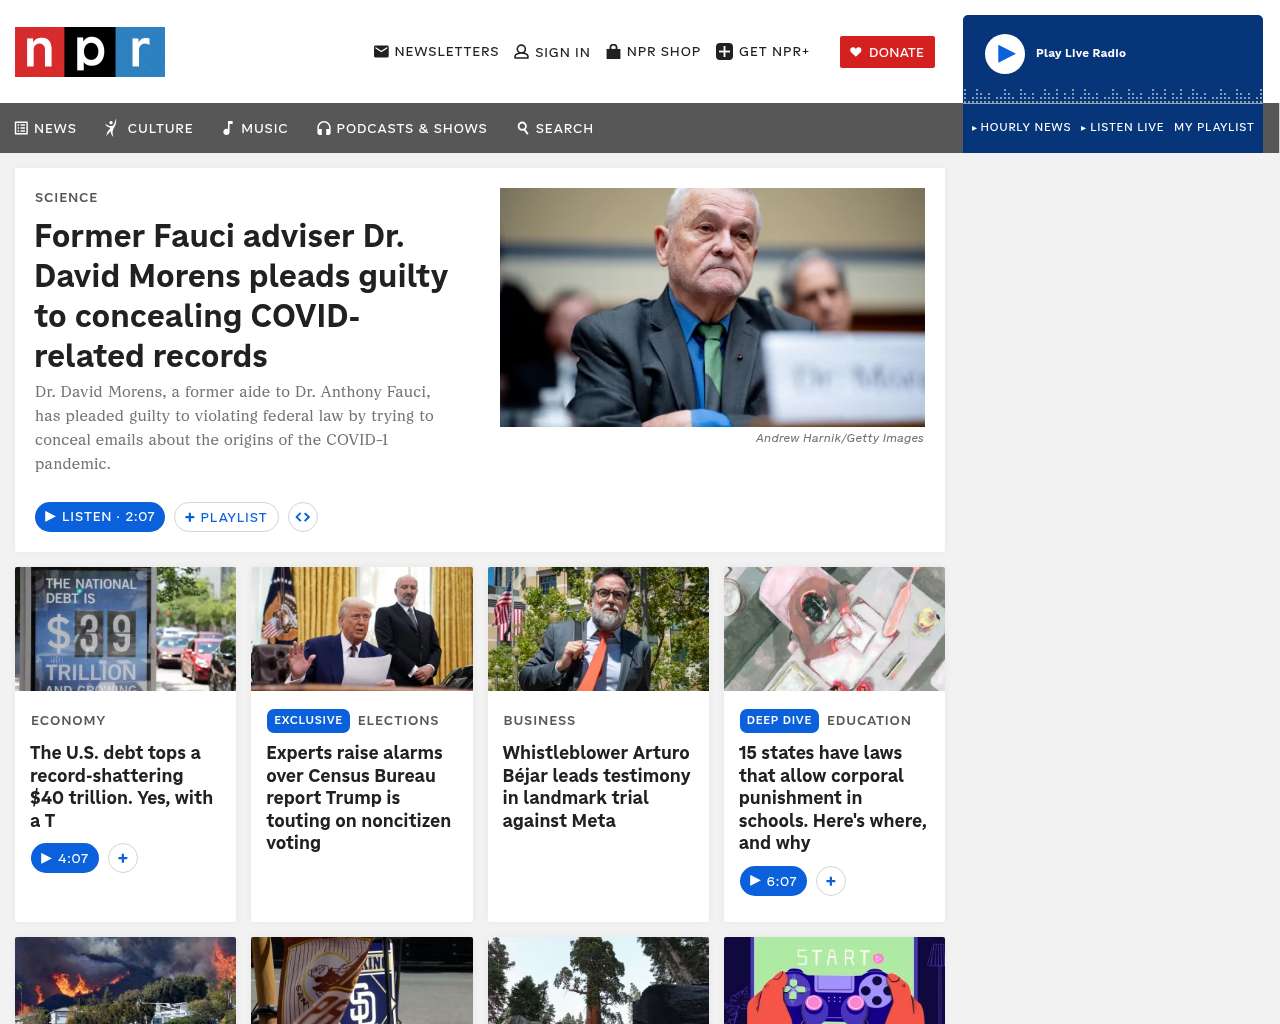
Task: Click the NPR logo
Action: pyautogui.click(x=90, y=52)
